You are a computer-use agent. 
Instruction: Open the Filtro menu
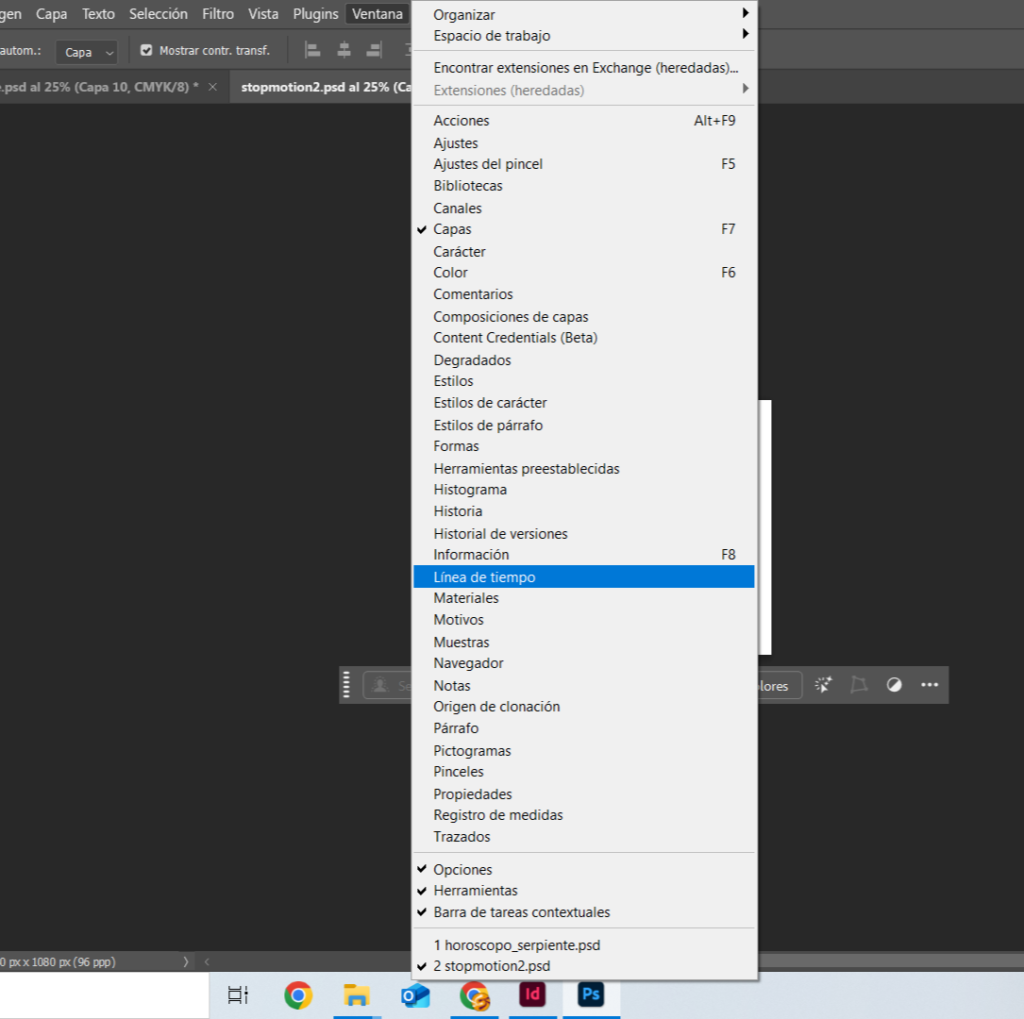pyautogui.click(x=217, y=14)
